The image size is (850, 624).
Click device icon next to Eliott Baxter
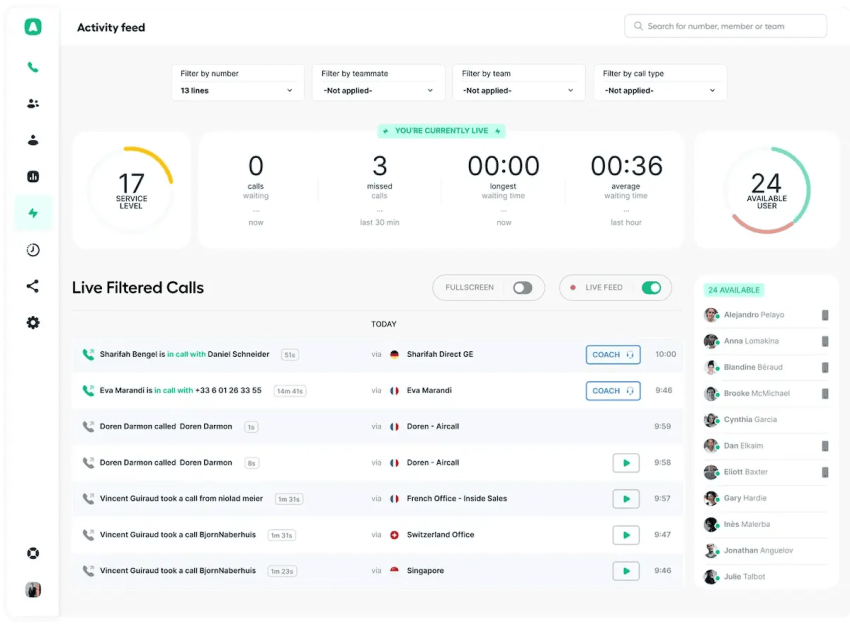[x=825, y=472]
